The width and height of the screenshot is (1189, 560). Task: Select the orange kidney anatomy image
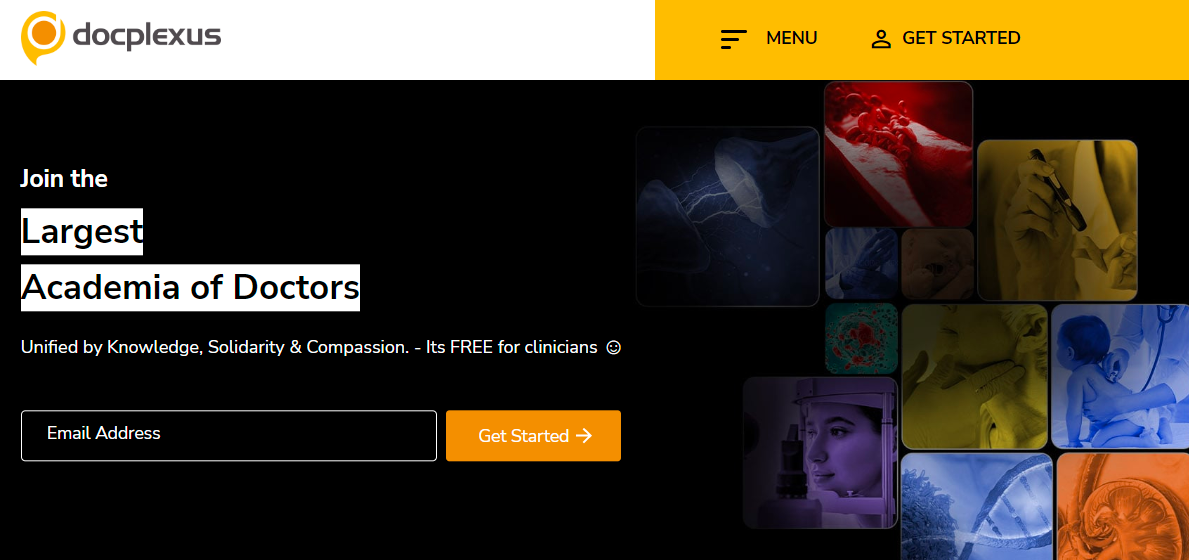(1123, 507)
